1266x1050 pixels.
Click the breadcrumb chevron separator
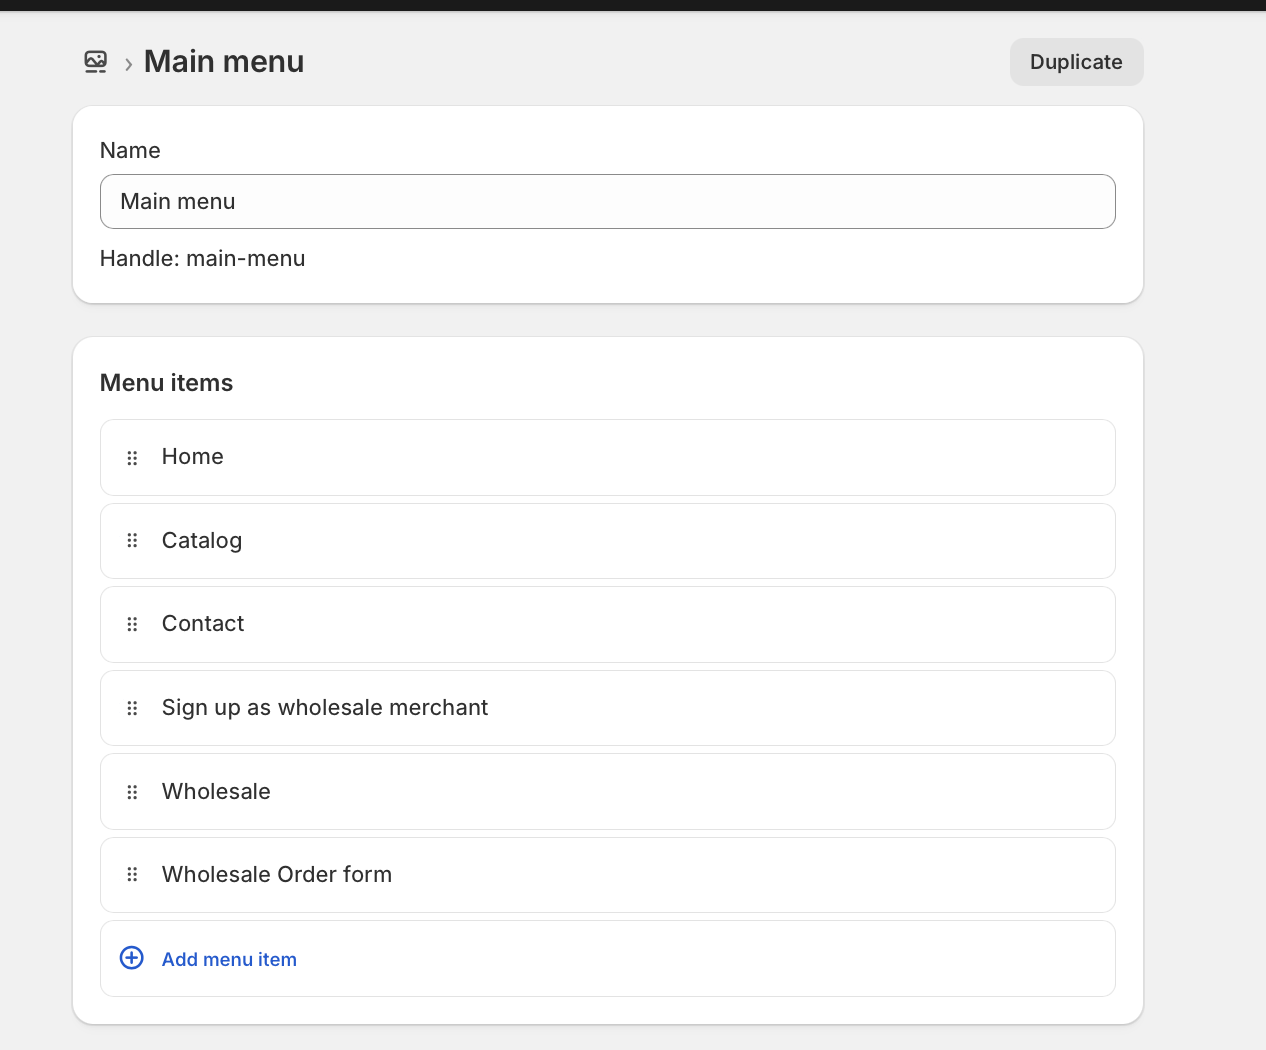128,65
